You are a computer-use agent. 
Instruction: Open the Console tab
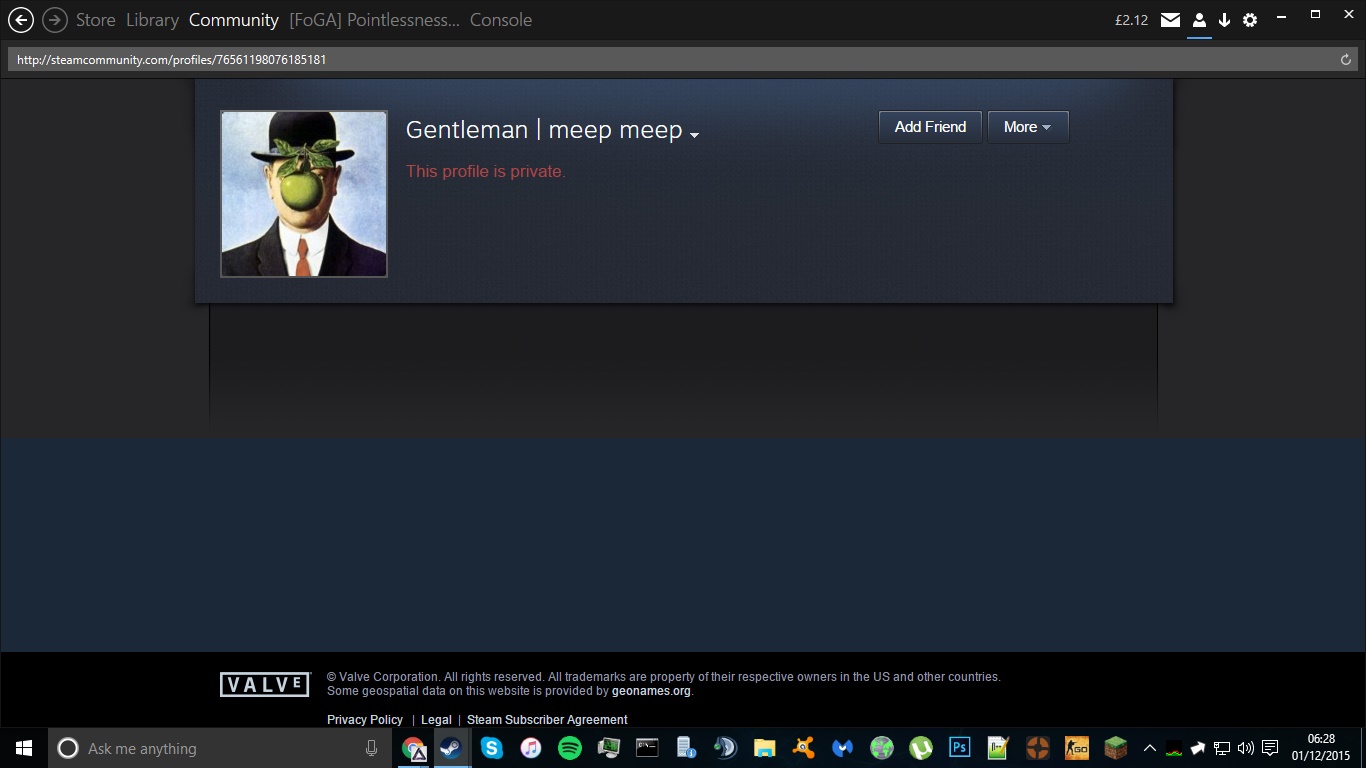pos(500,20)
